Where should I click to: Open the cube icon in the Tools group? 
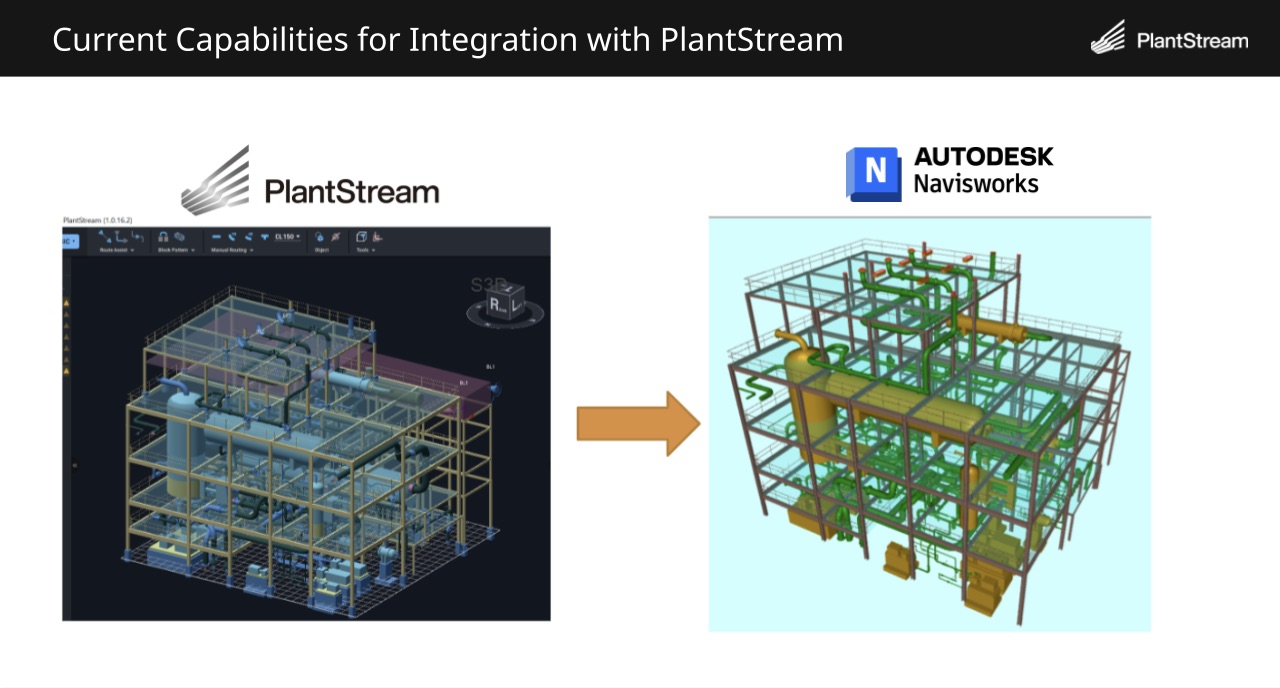(x=360, y=236)
